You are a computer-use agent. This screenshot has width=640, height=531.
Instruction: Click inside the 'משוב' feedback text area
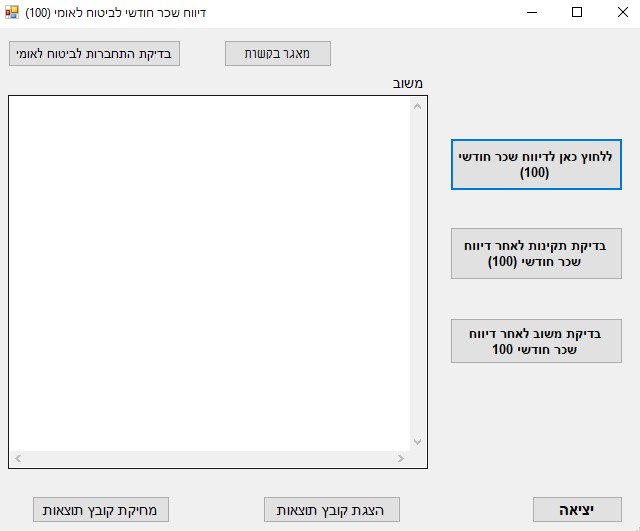point(209,273)
